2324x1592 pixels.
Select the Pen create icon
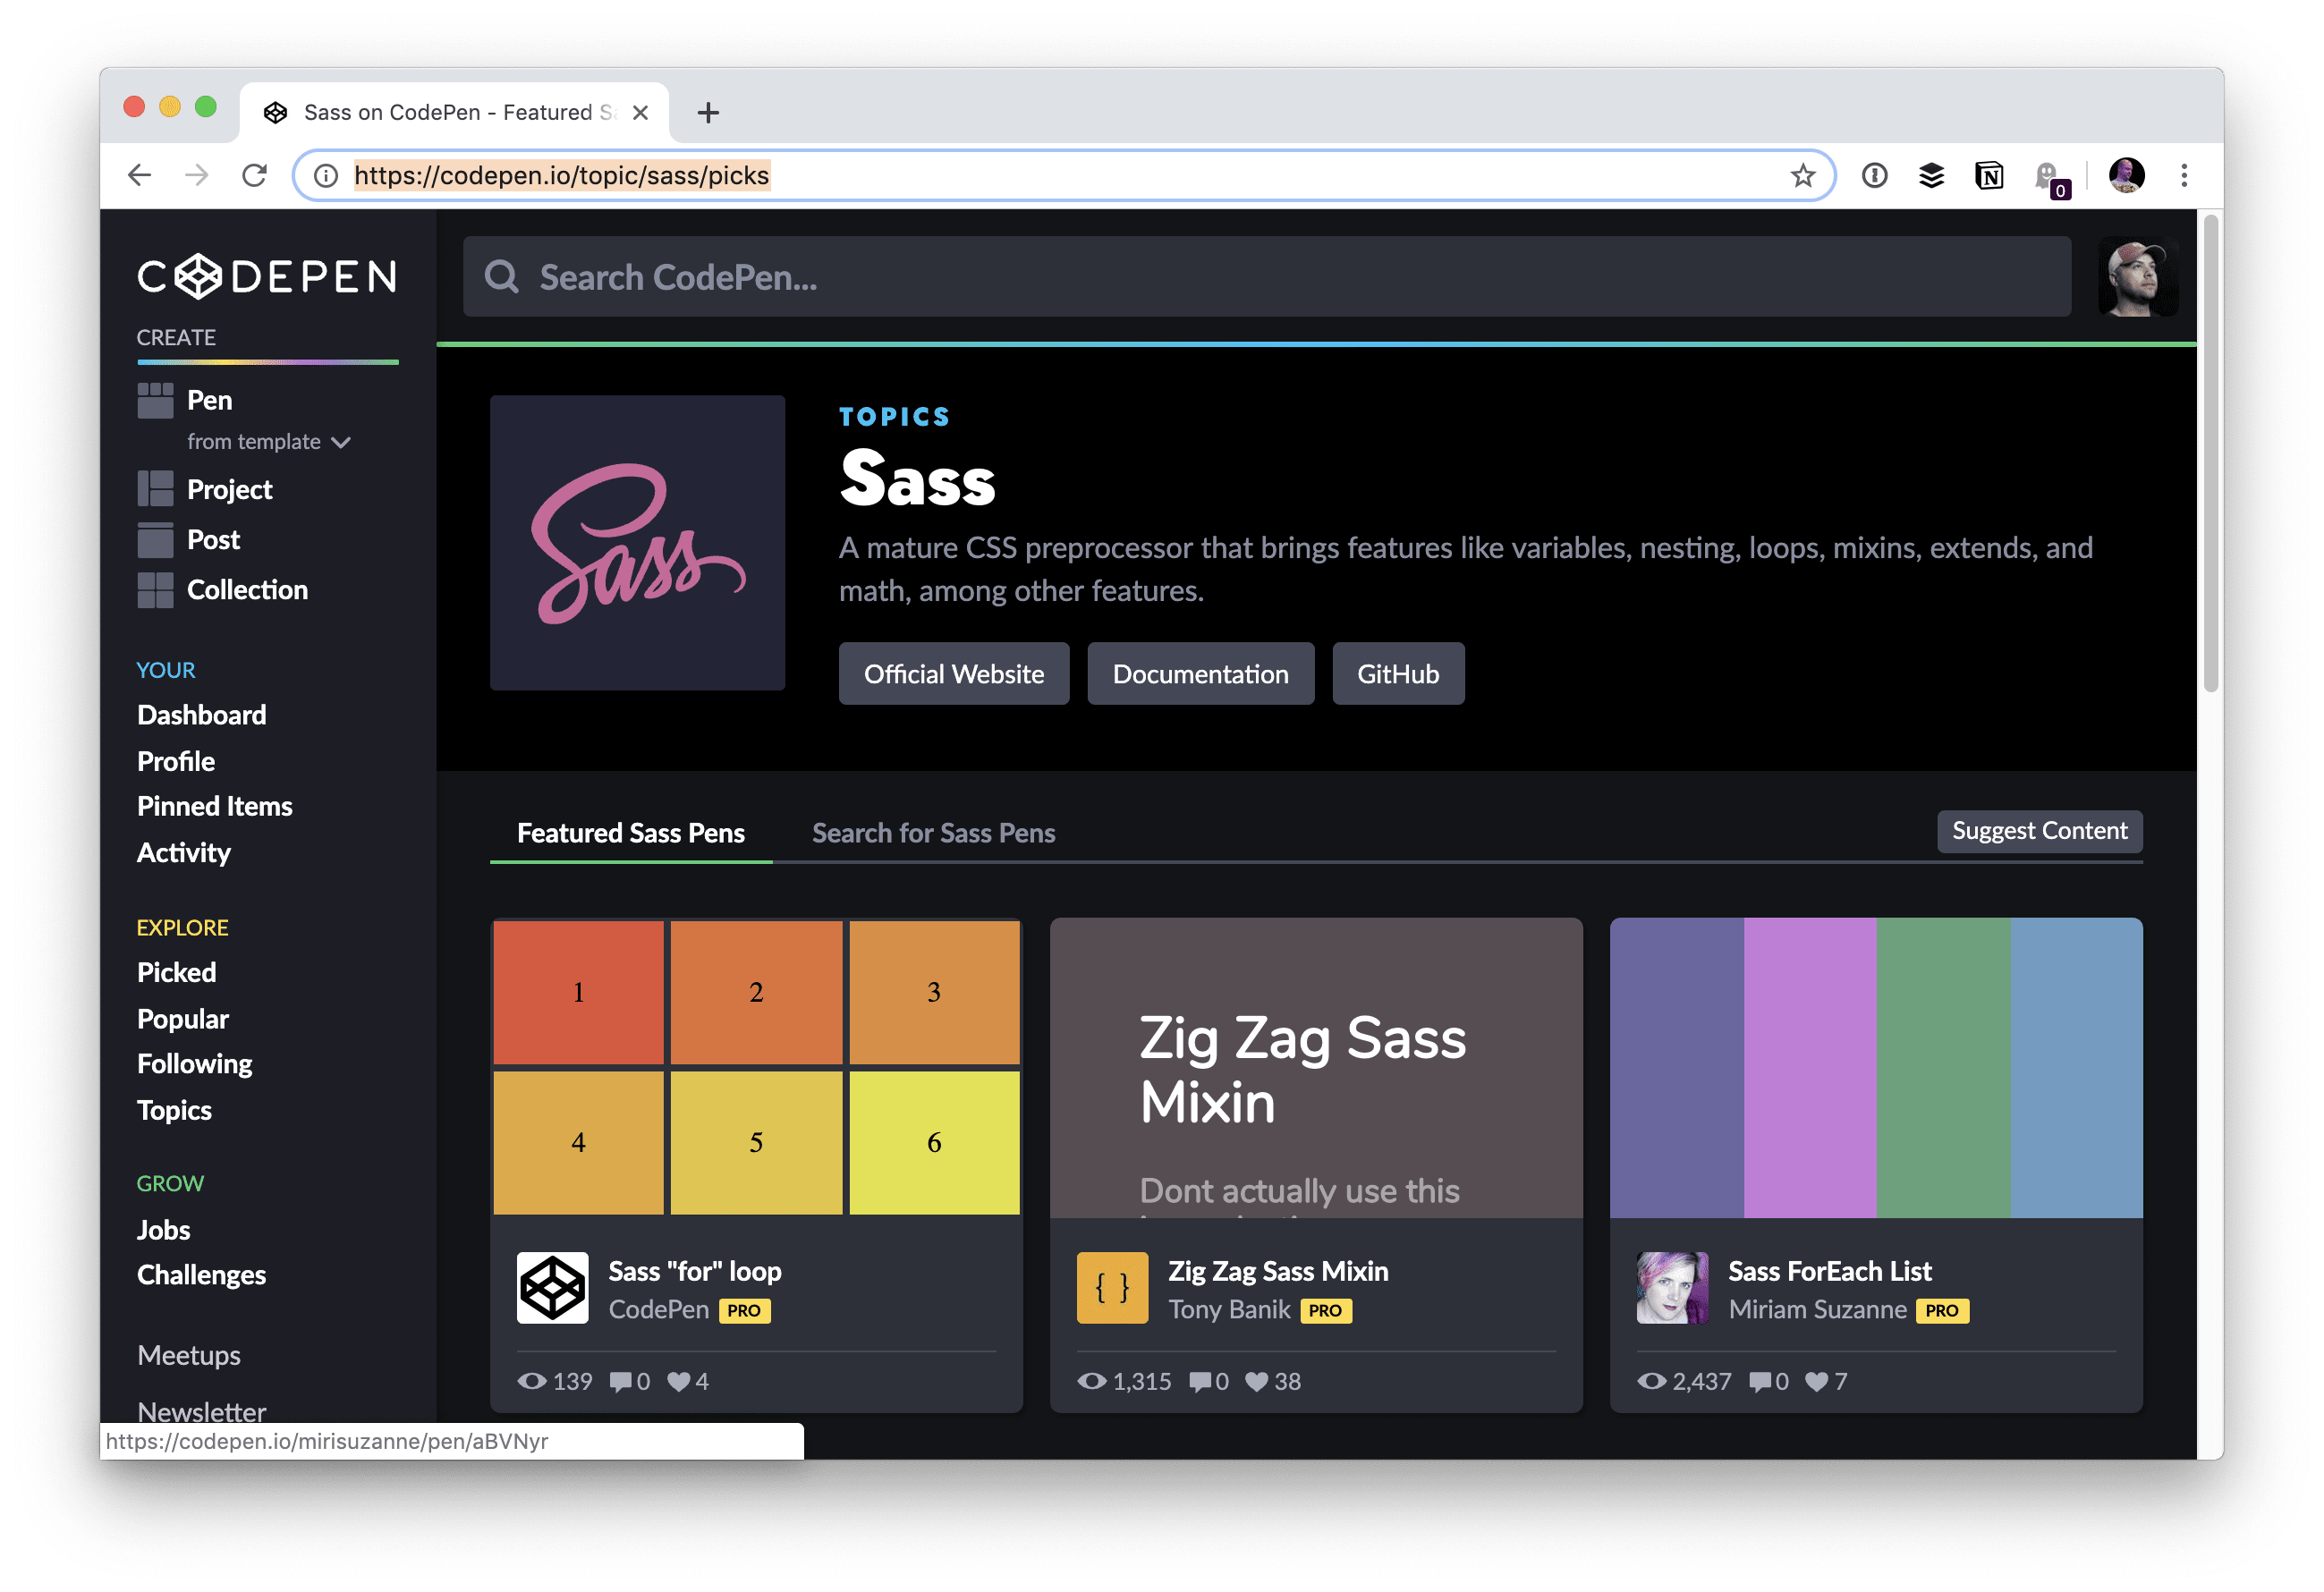point(156,399)
